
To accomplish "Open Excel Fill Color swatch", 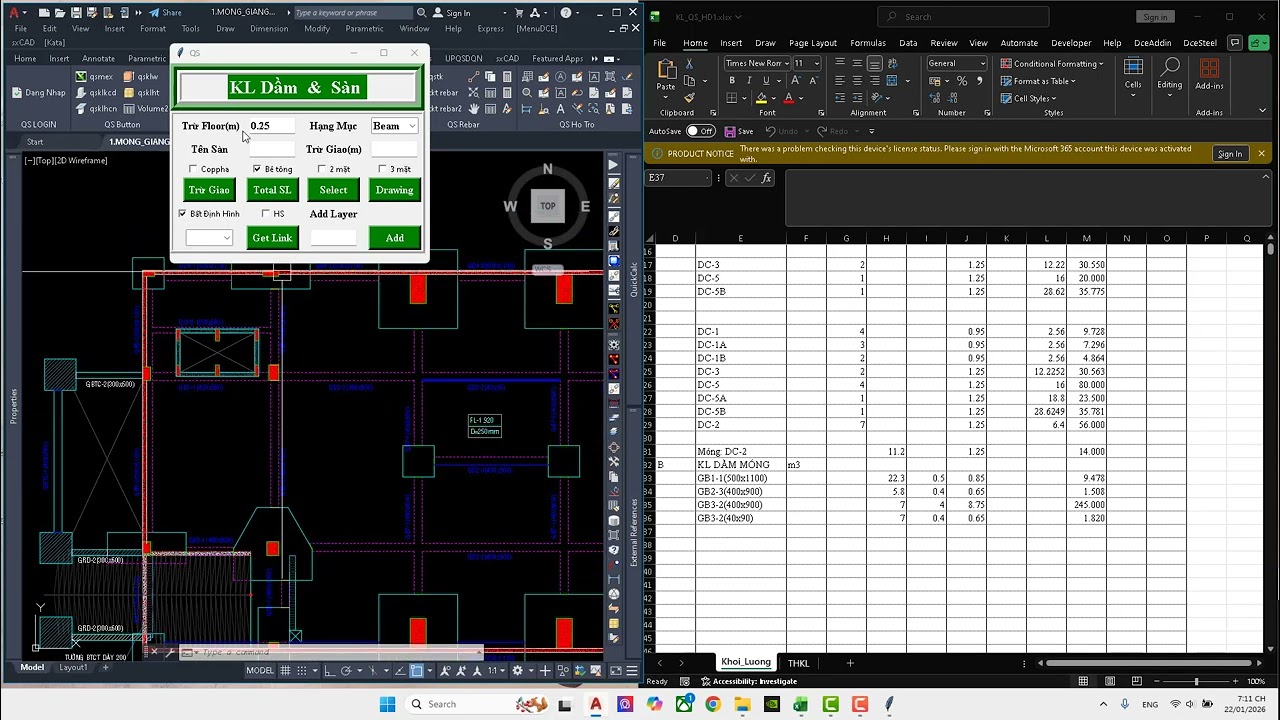I will 761,98.
